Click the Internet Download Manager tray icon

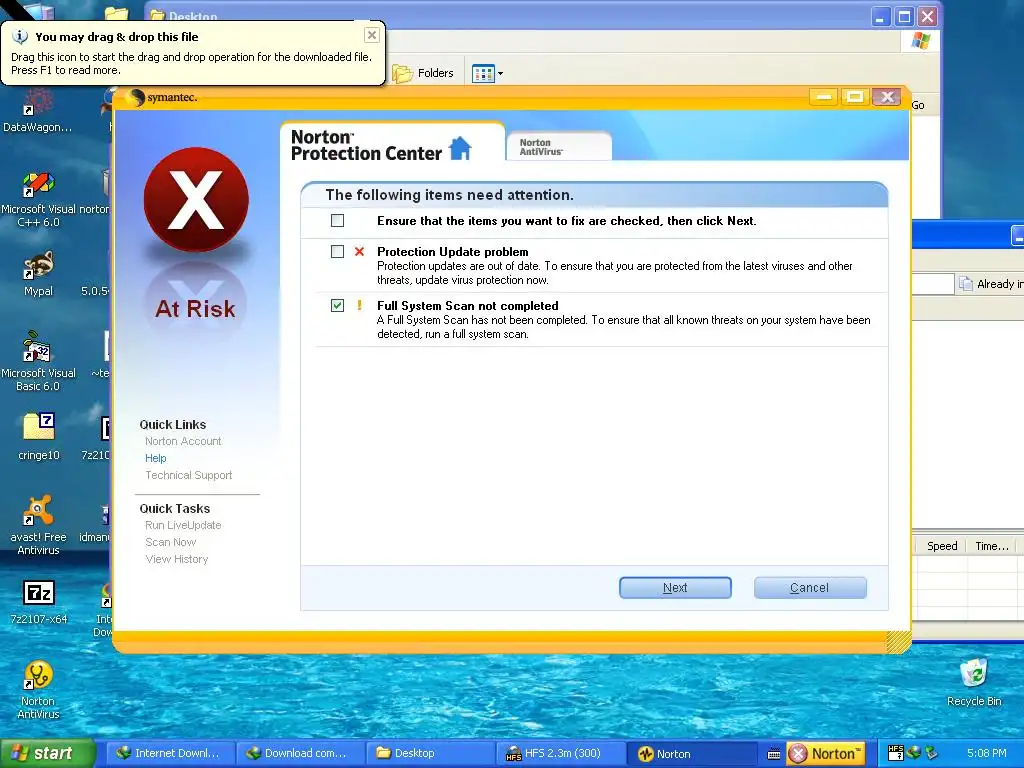click(914, 753)
